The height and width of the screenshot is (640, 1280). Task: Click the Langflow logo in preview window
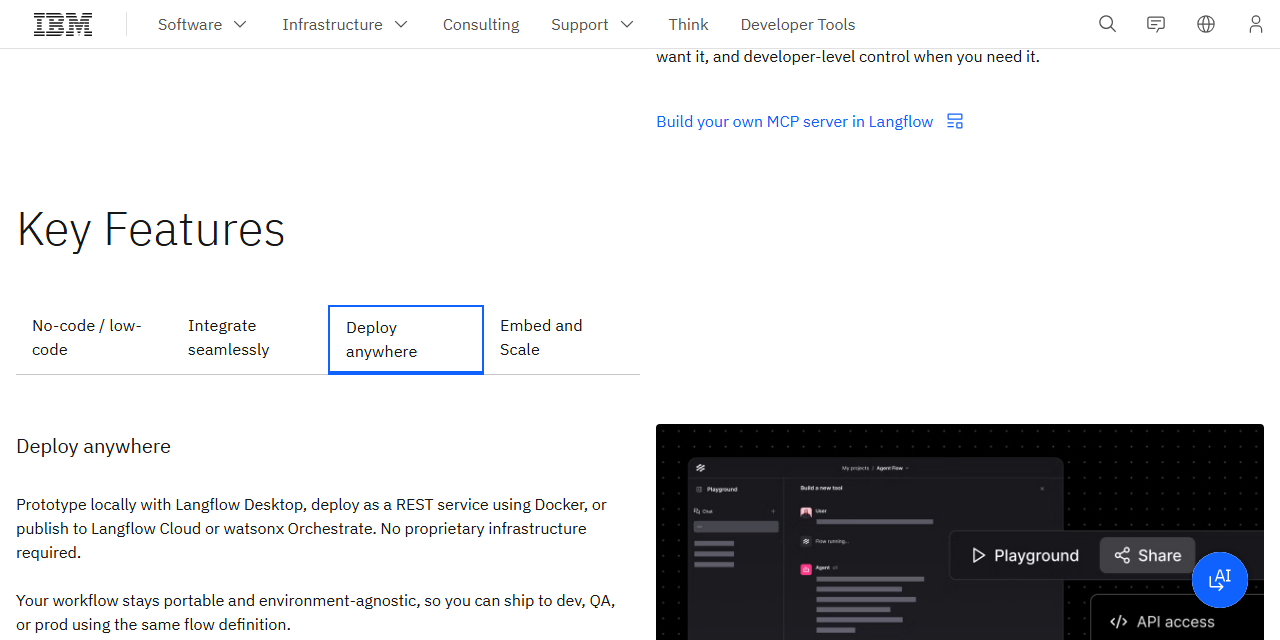tap(701, 467)
